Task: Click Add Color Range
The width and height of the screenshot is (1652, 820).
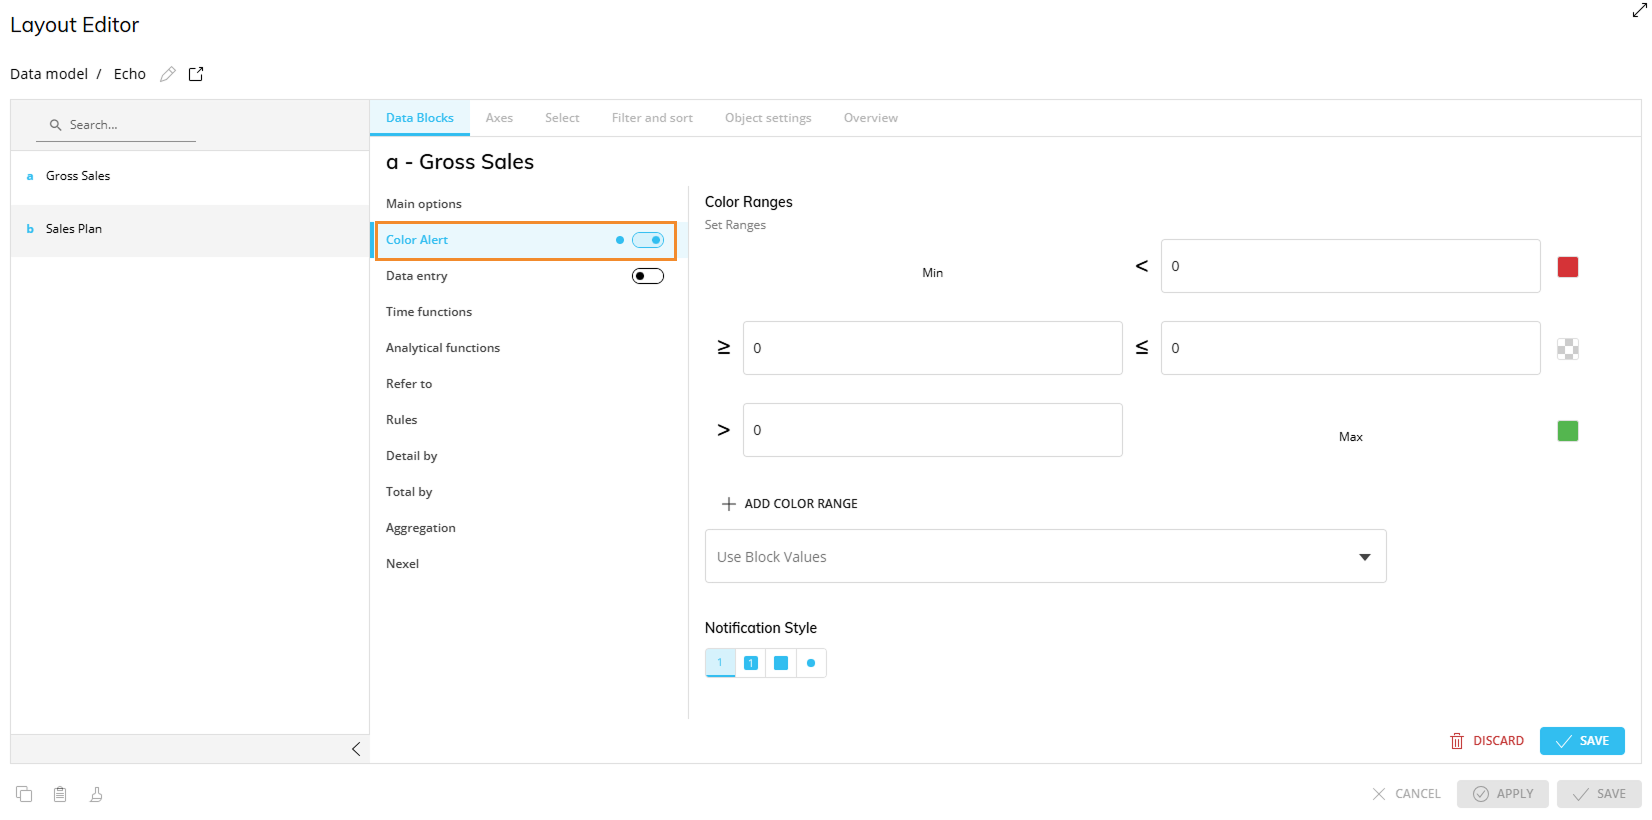Action: coord(790,504)
